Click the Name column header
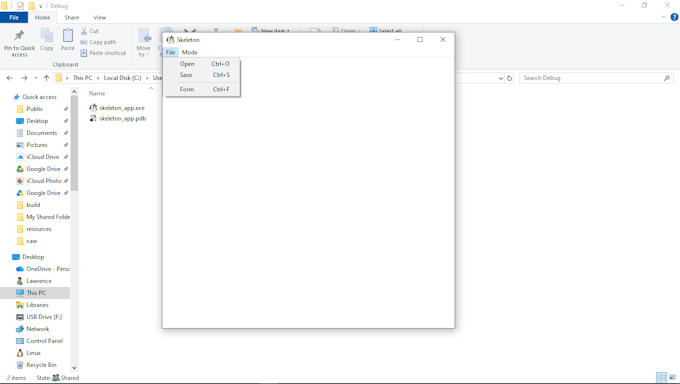680x384 pixels. point(97,93)
